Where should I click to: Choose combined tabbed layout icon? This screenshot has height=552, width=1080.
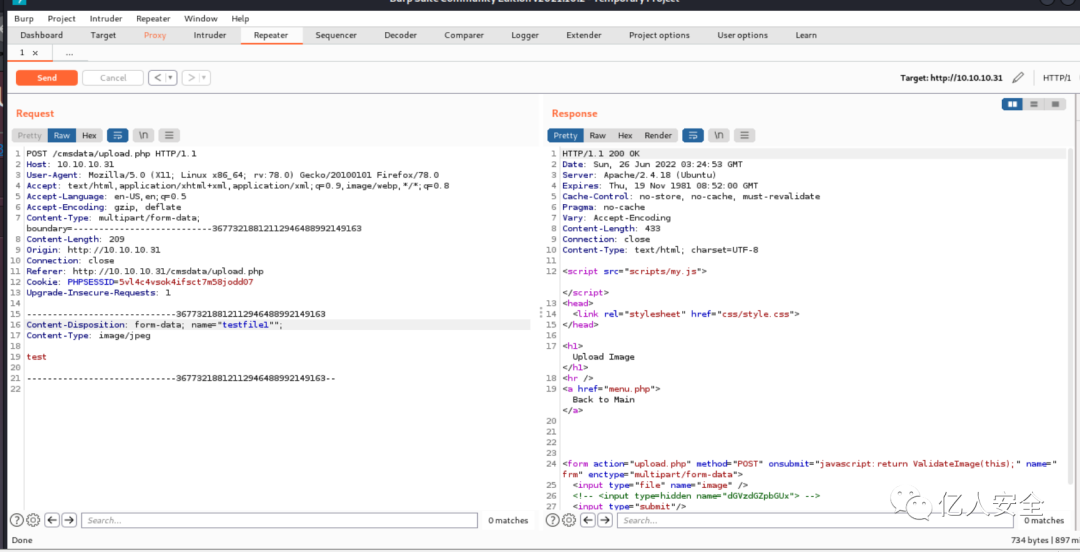coord(1055,104)
